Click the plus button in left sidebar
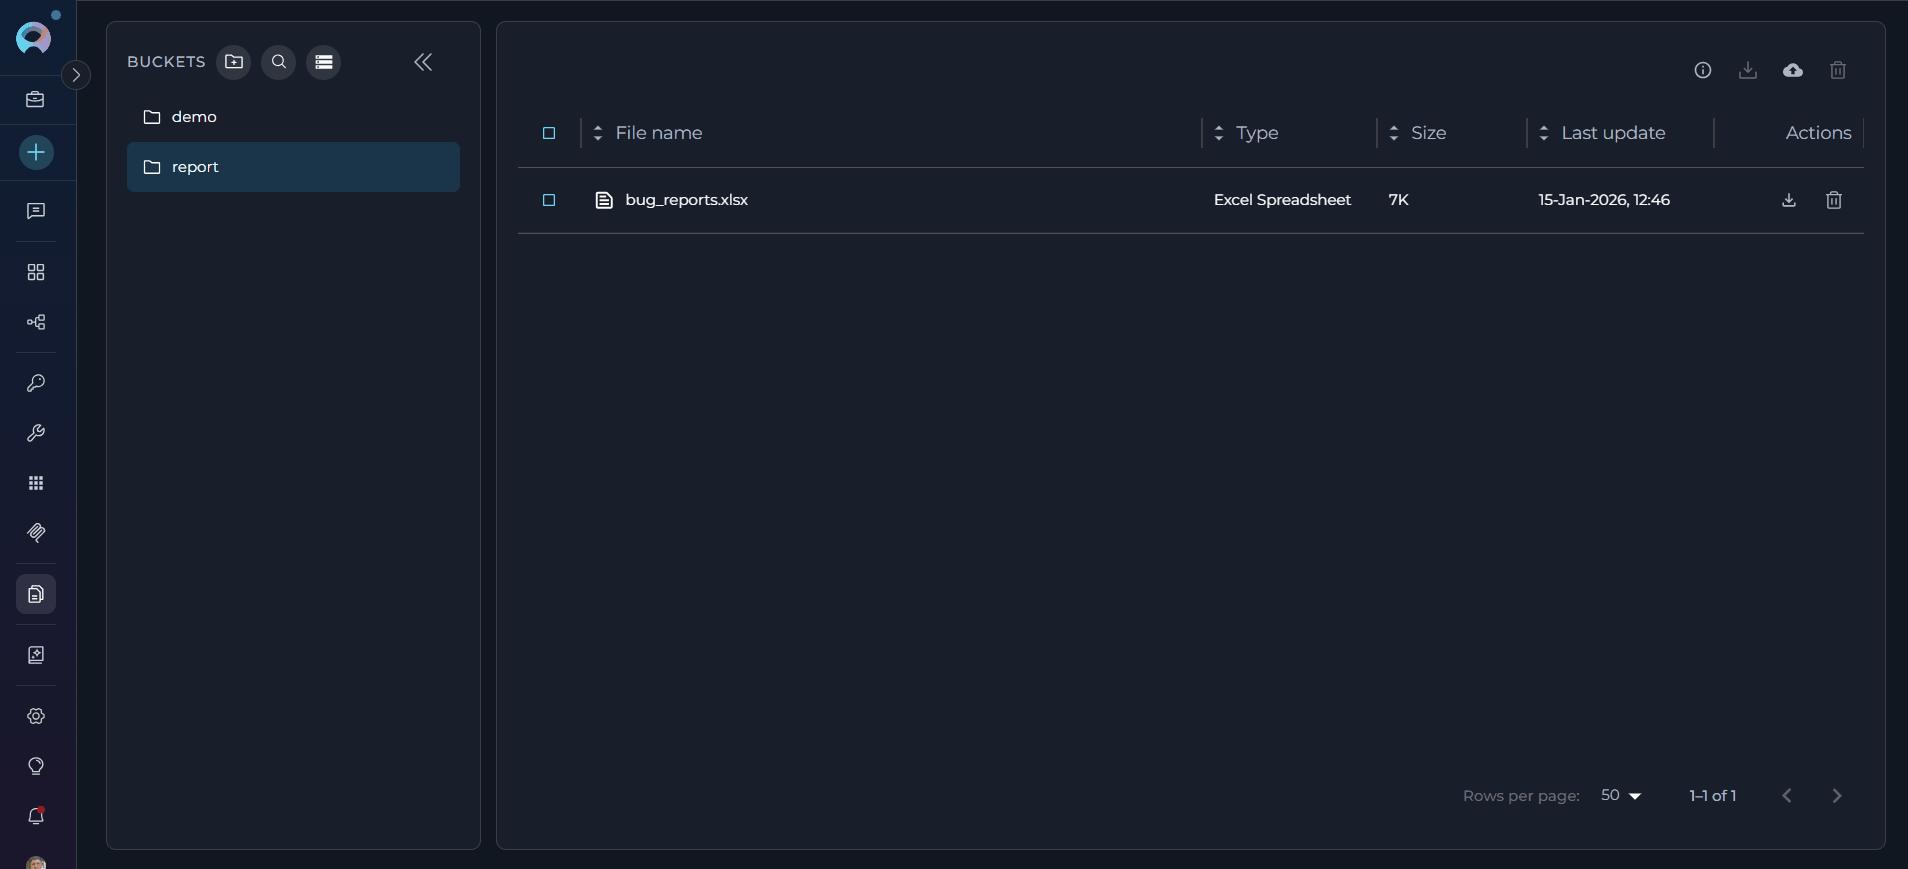 point(36,153)
